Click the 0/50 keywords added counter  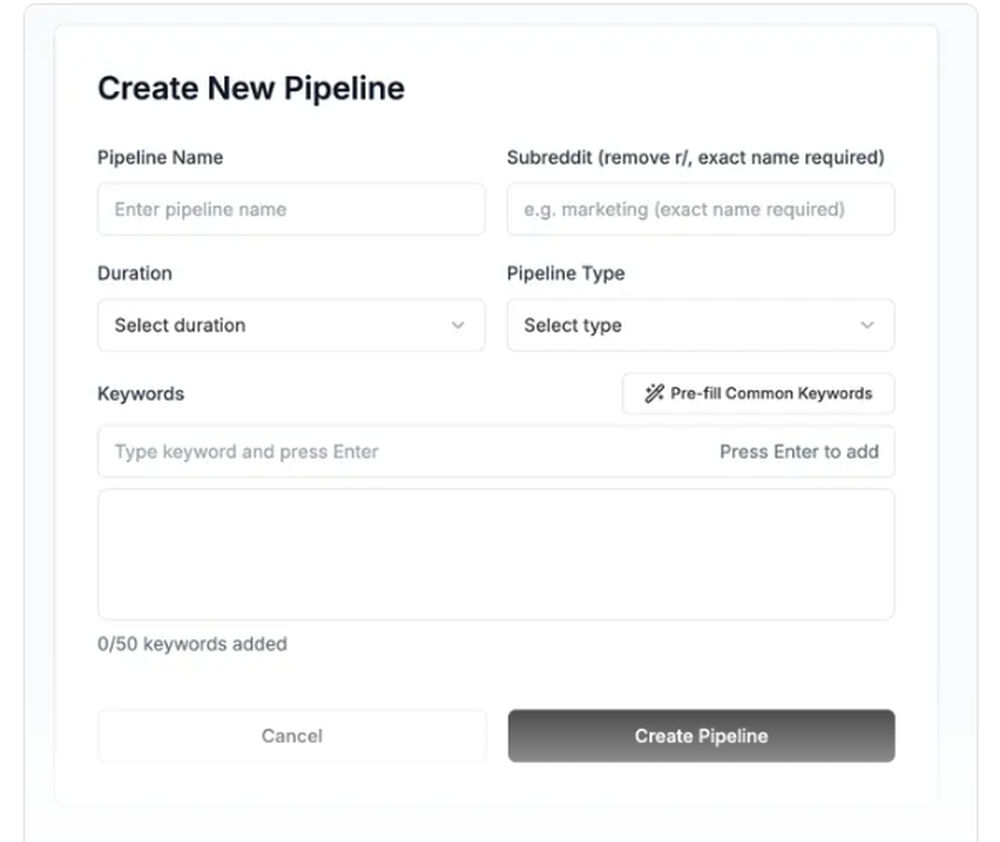[192, 644]
